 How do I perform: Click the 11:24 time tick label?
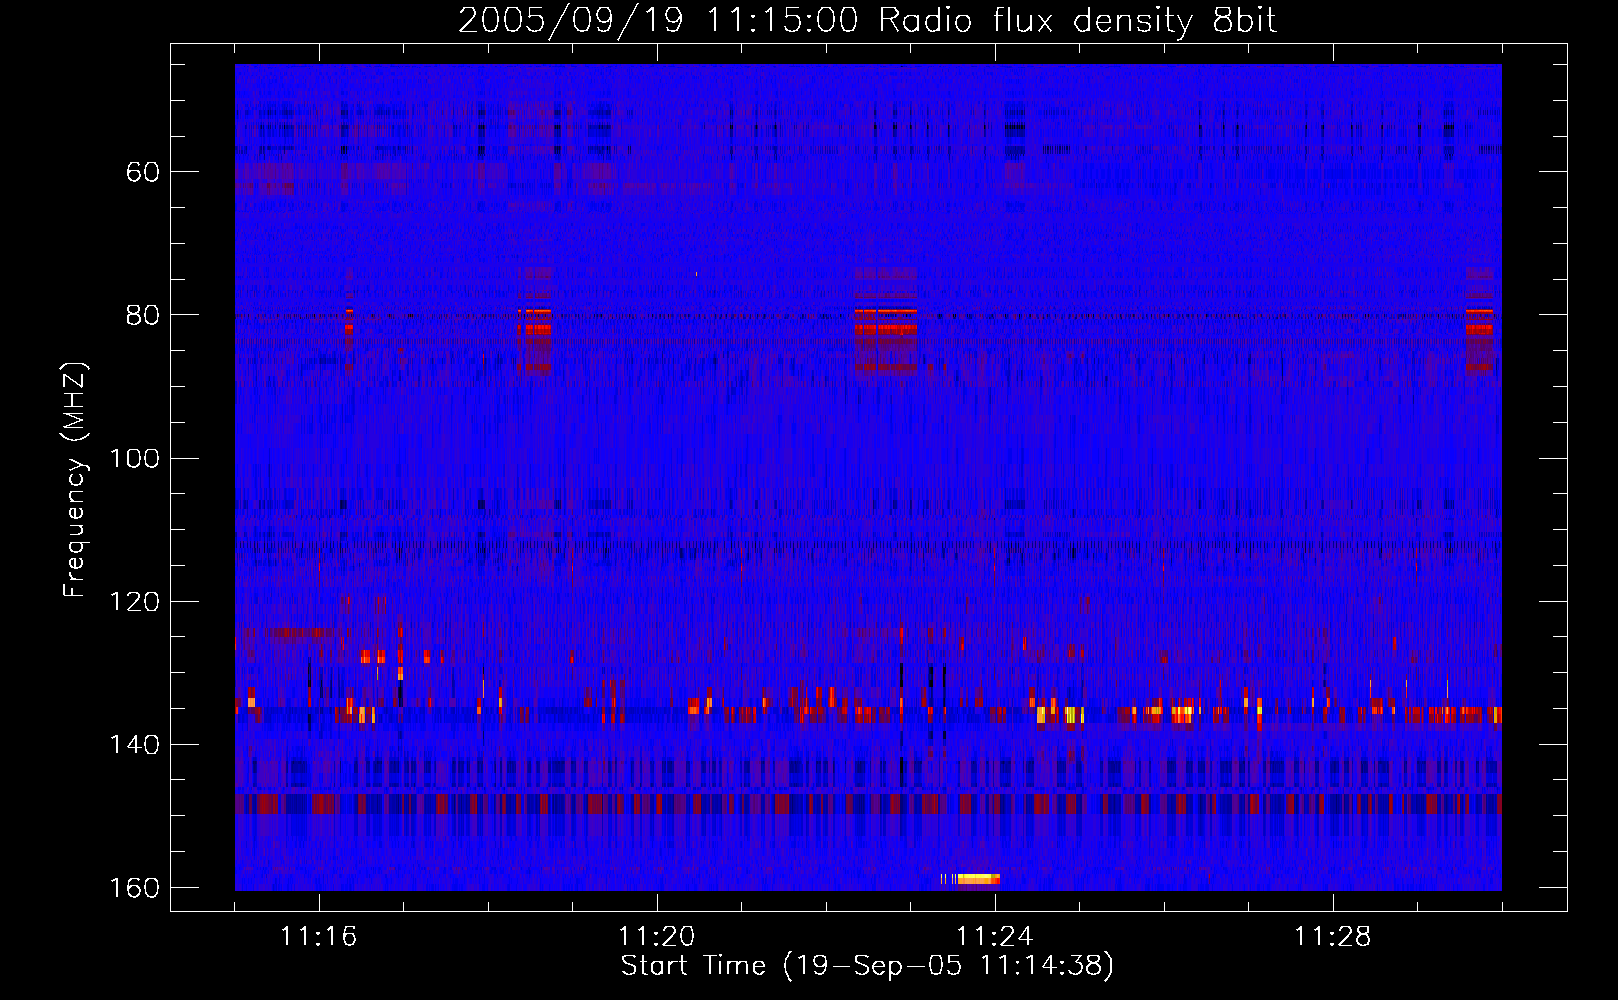(995, 937)
